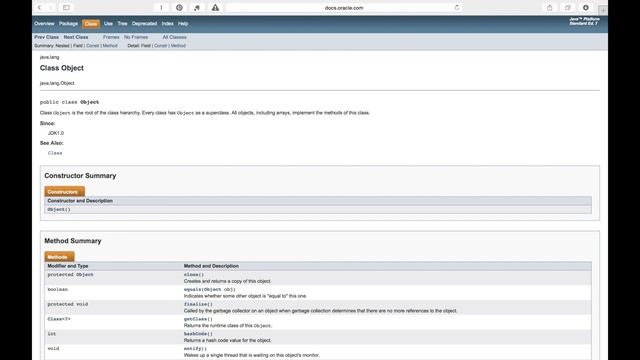Click the Frames link
Viewport: 640px width, 360px height.
(111, 37)
